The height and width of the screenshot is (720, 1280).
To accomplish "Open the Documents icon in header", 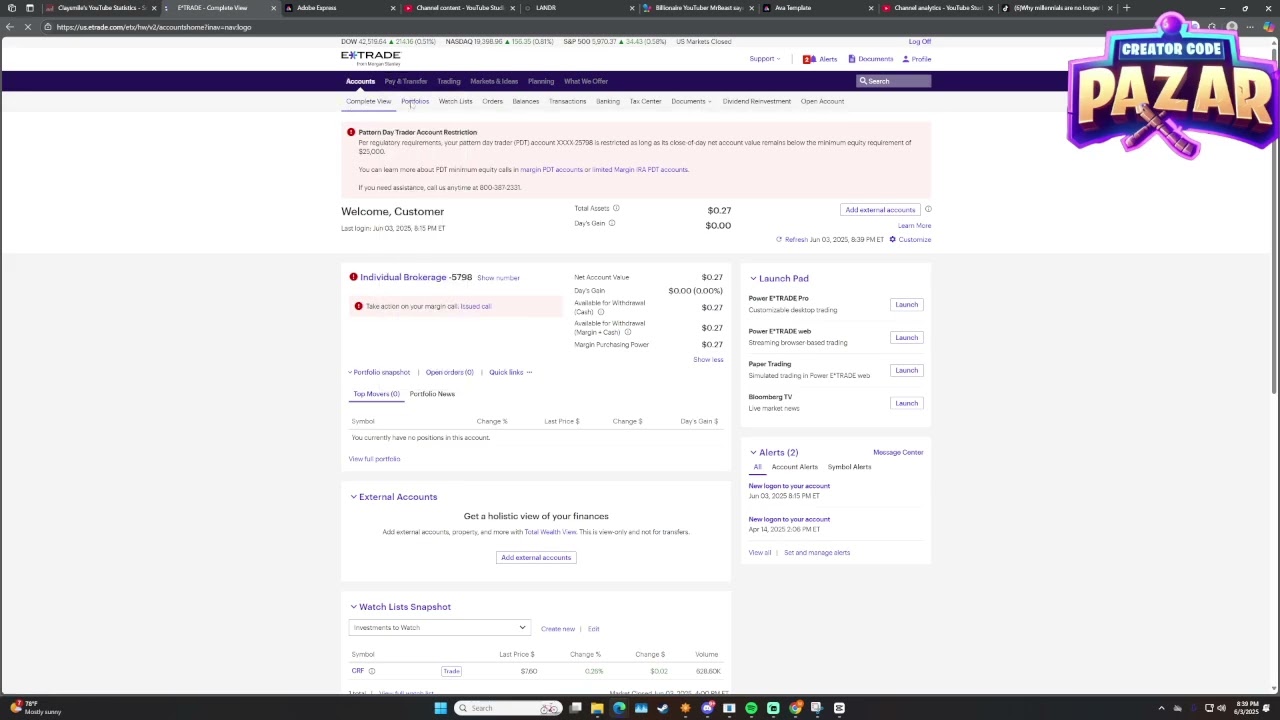I will tap(852, 59).
